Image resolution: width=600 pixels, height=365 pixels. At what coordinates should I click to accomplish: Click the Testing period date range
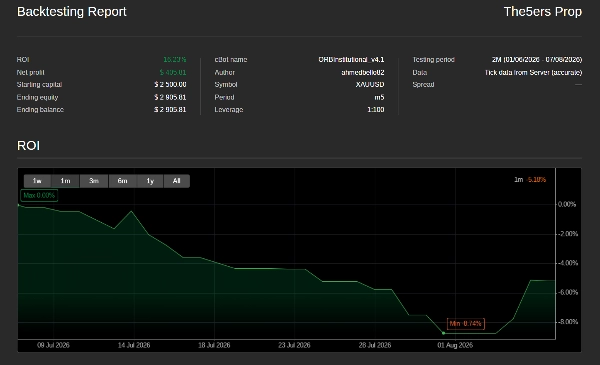537,60
